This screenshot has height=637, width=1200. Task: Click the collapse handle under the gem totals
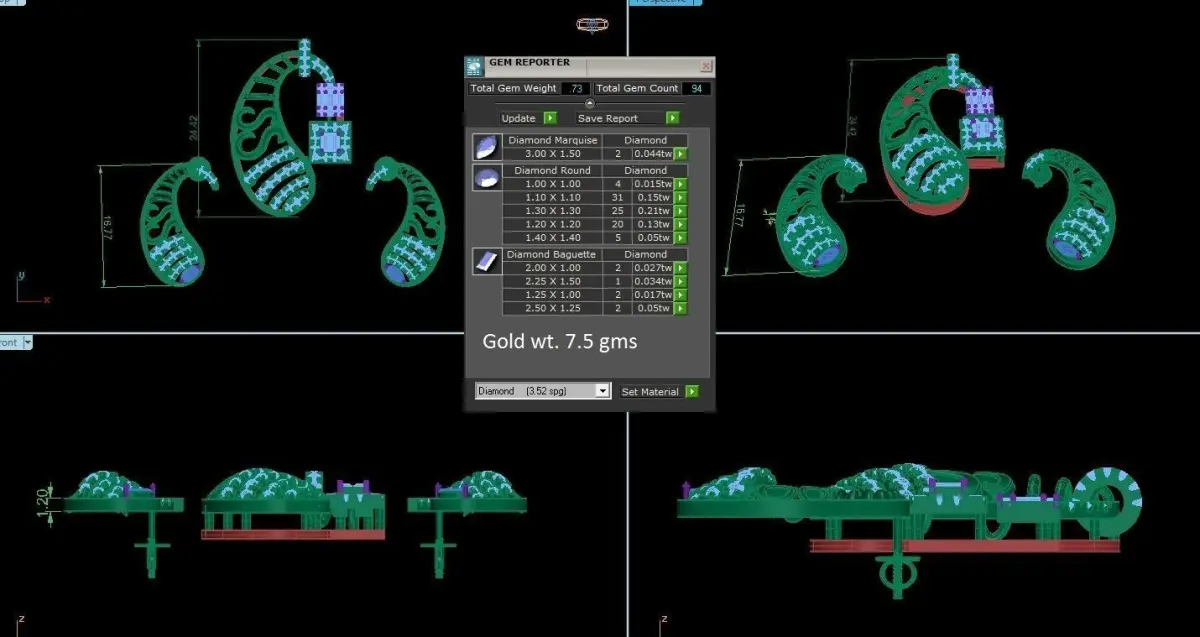click(x=589, y=103)
